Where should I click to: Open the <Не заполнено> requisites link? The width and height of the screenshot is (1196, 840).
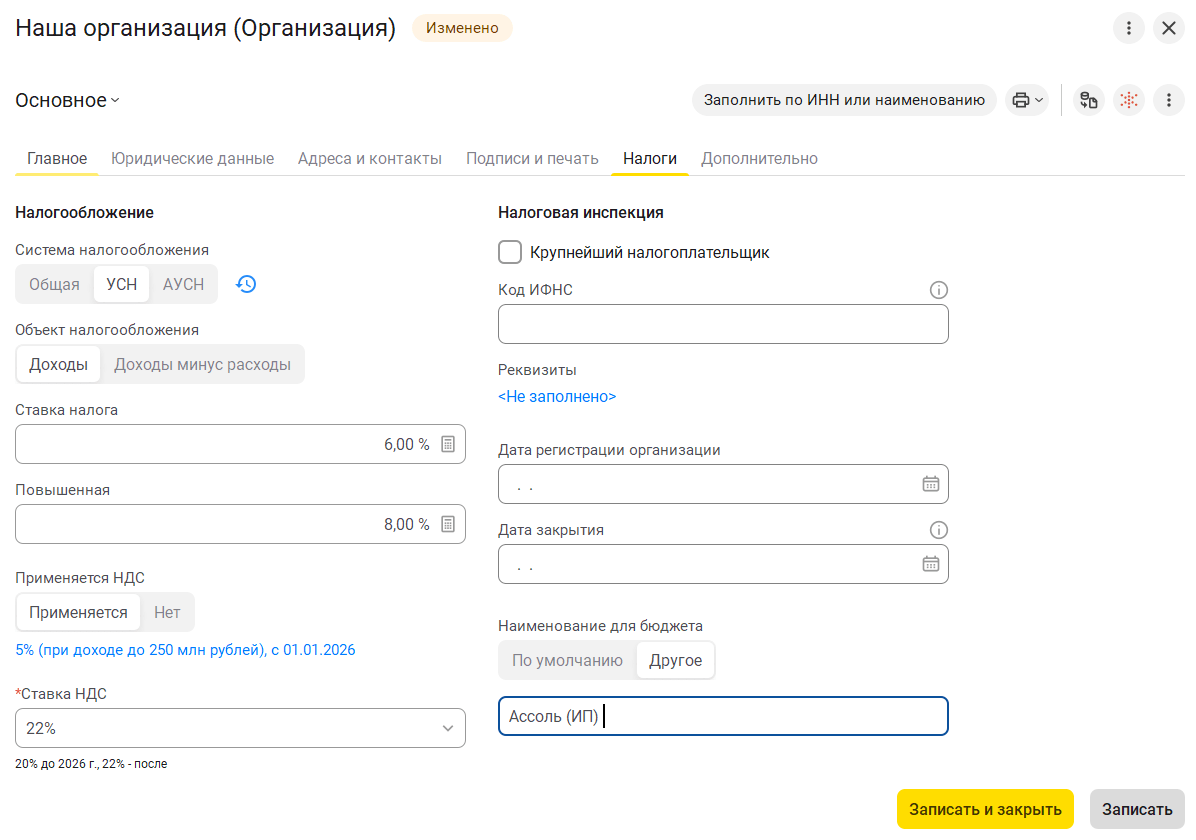tap(557, 396)
